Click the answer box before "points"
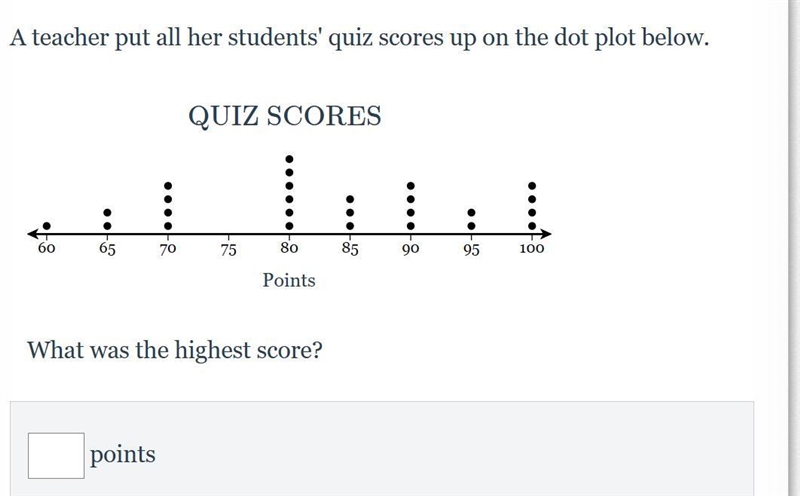800x496 pixels. (x=56, y=456)
